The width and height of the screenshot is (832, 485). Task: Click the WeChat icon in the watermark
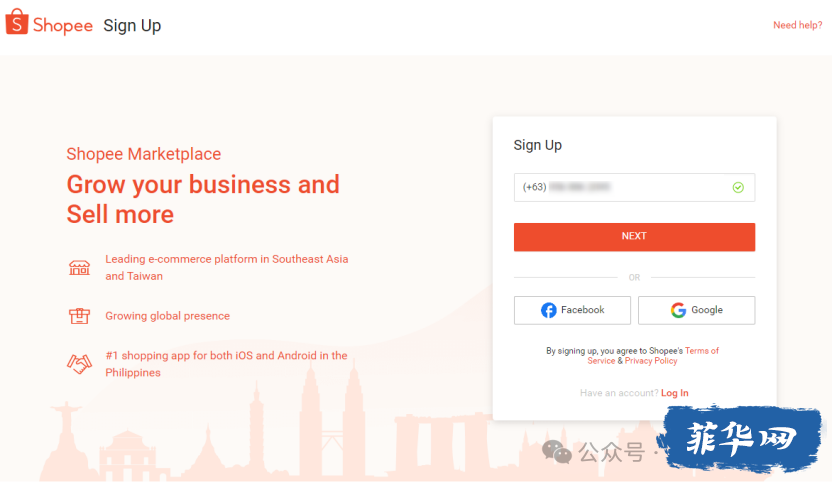click(x=556, y=452)
